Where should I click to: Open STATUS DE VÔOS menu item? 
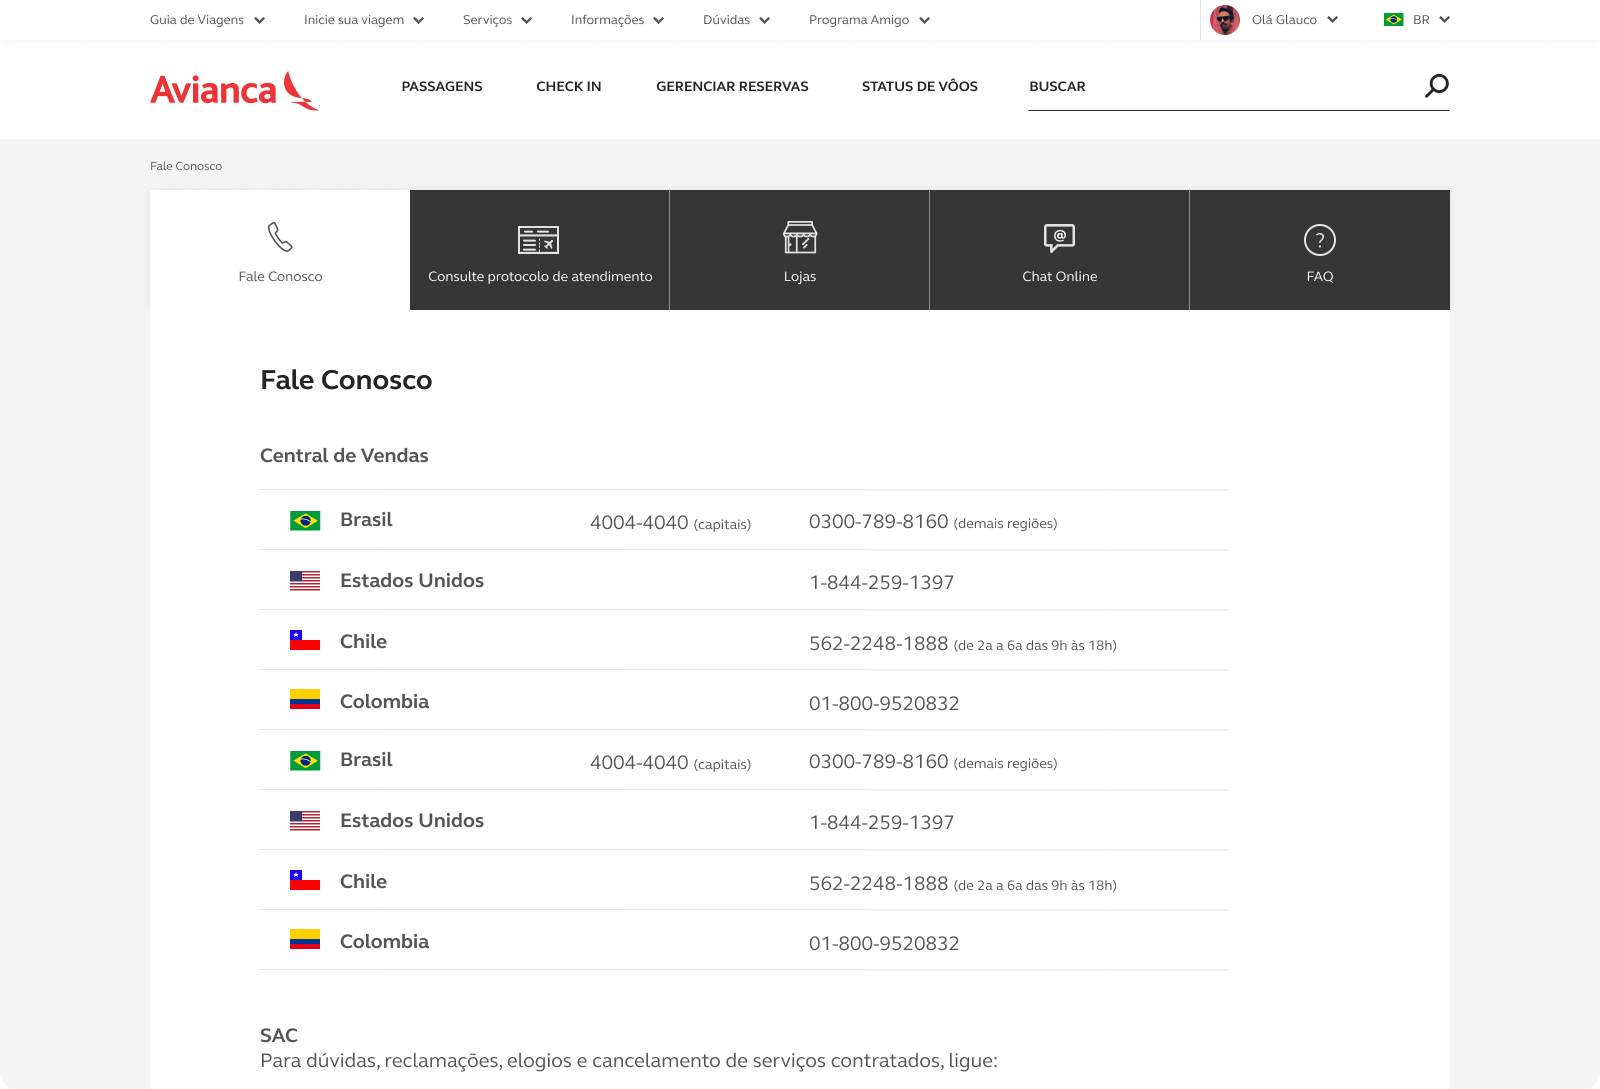[920, 86]
